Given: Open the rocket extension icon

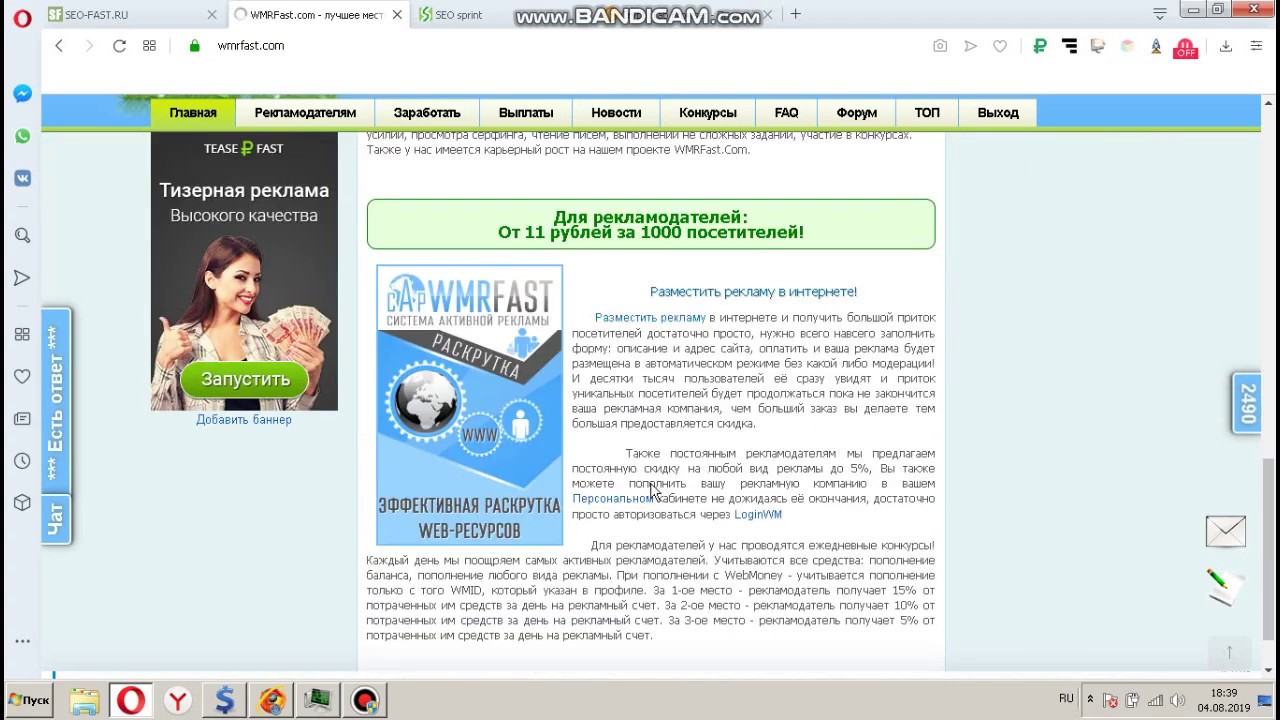Looking at the screenshot, I should point(1156,46).
